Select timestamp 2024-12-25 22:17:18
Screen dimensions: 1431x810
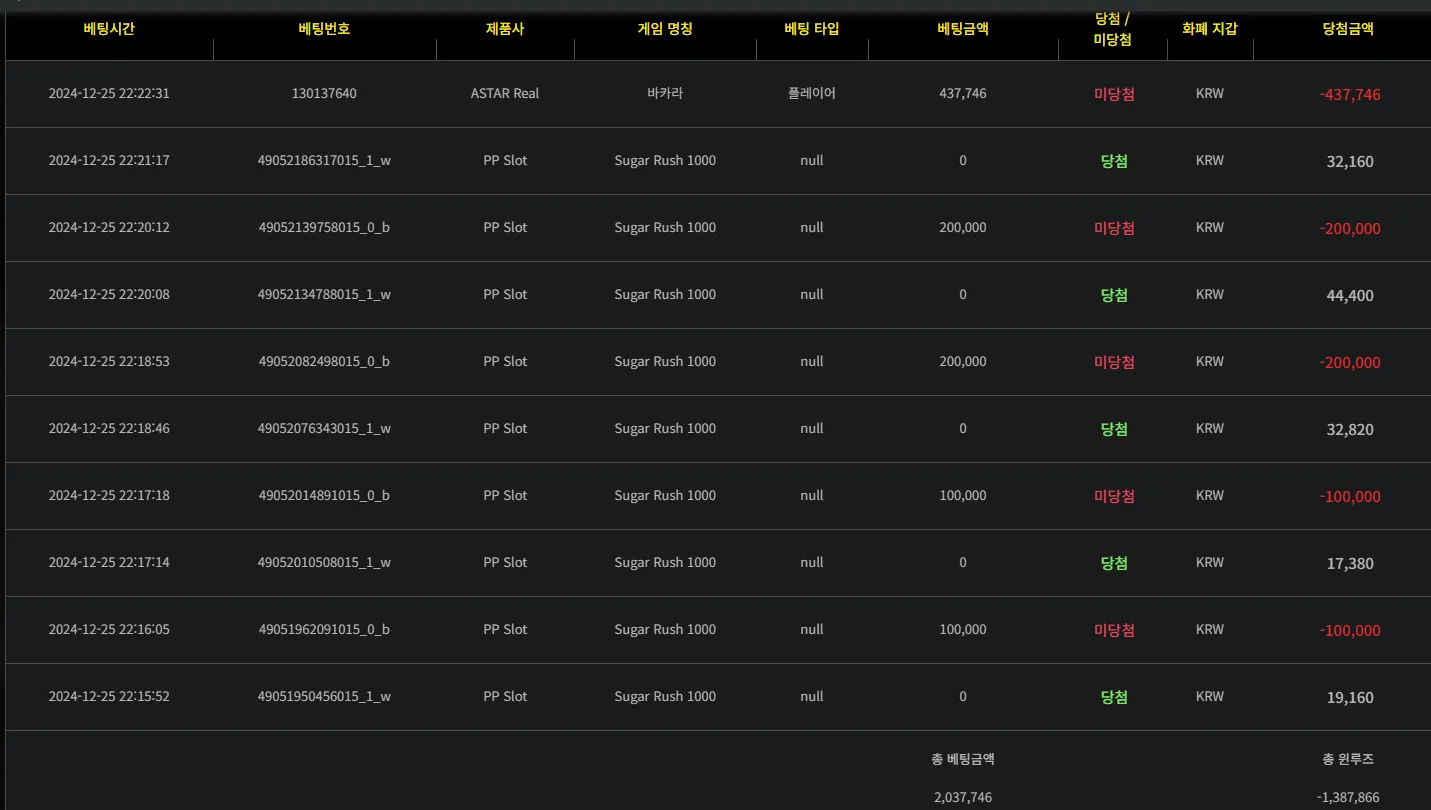point(109,495)
